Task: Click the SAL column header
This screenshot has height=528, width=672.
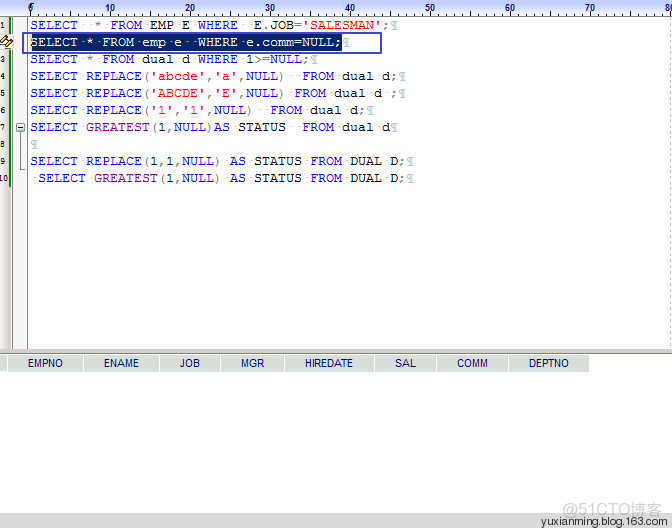Action: [x=405, y=363]
